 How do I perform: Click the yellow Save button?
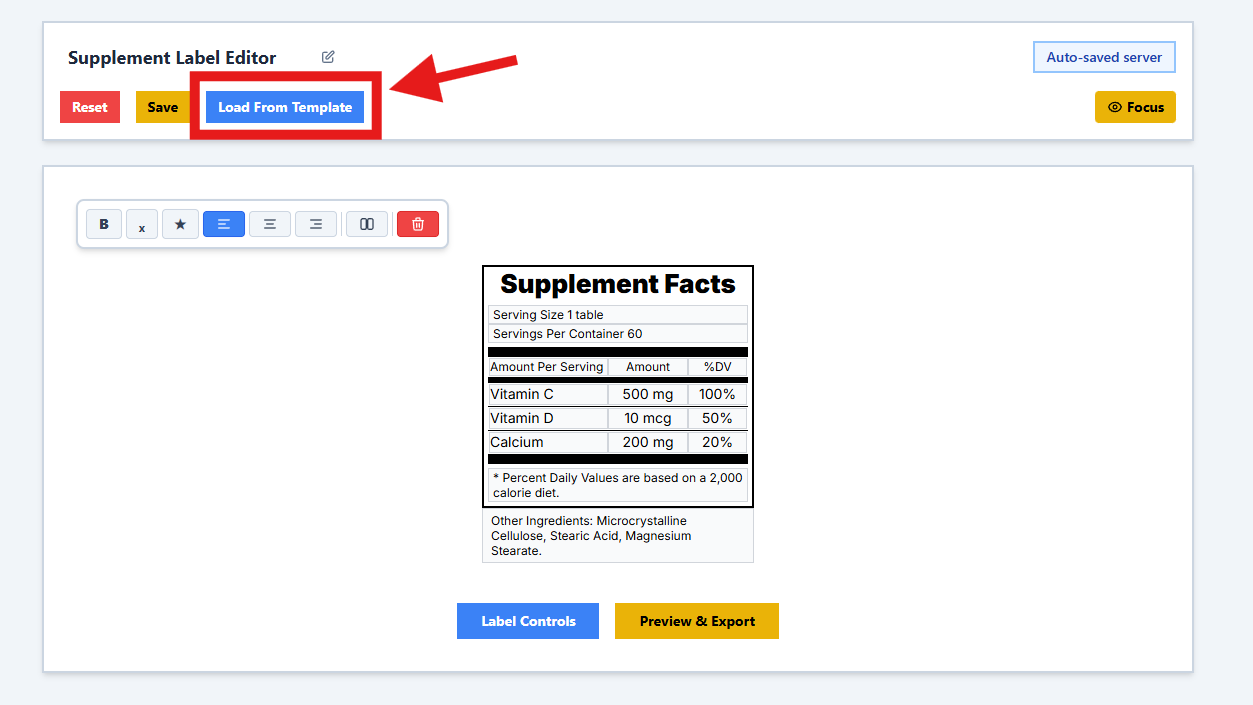pos(162,107)
